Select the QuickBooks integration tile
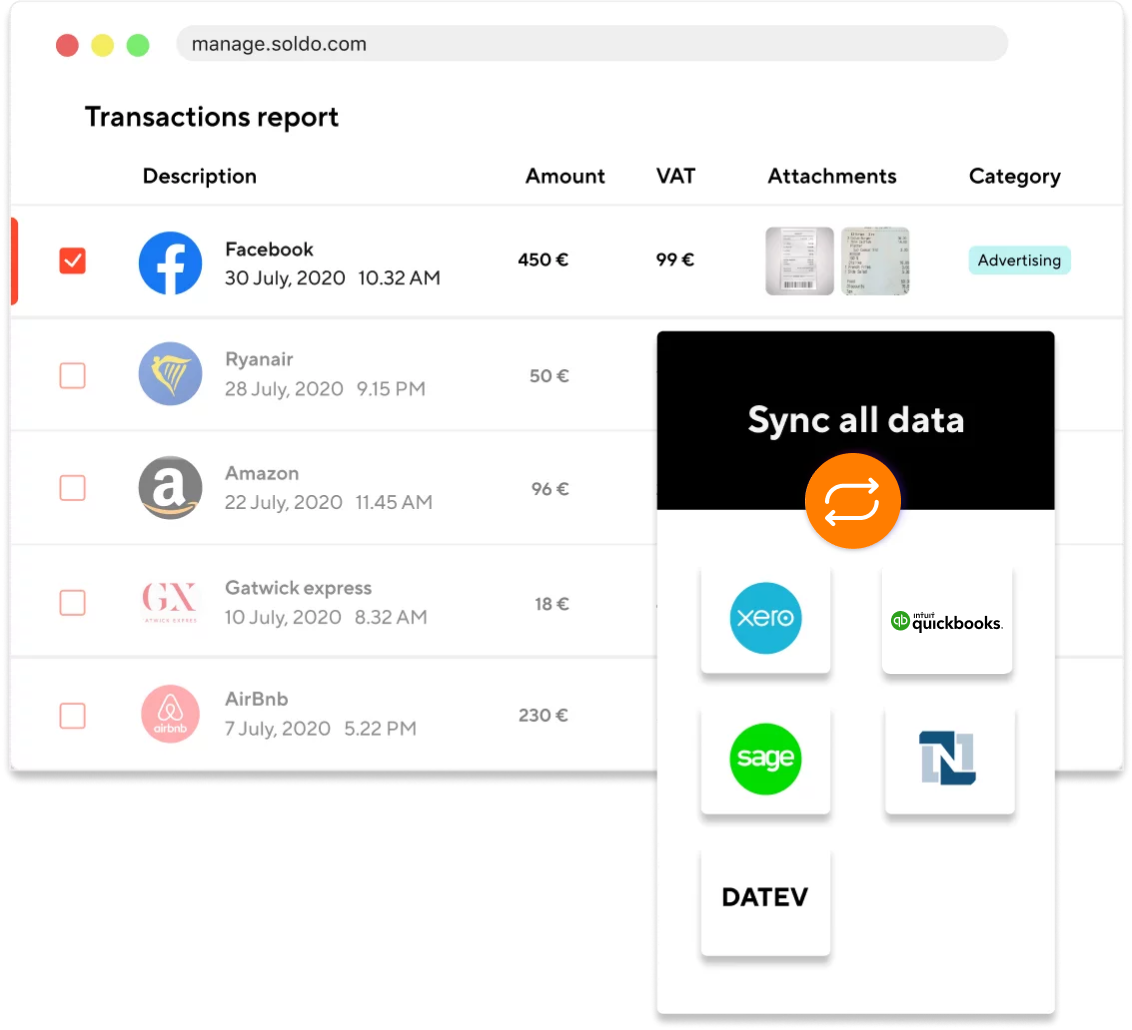This screenshot has width=1132, height=1030. [x=947, y=619]
